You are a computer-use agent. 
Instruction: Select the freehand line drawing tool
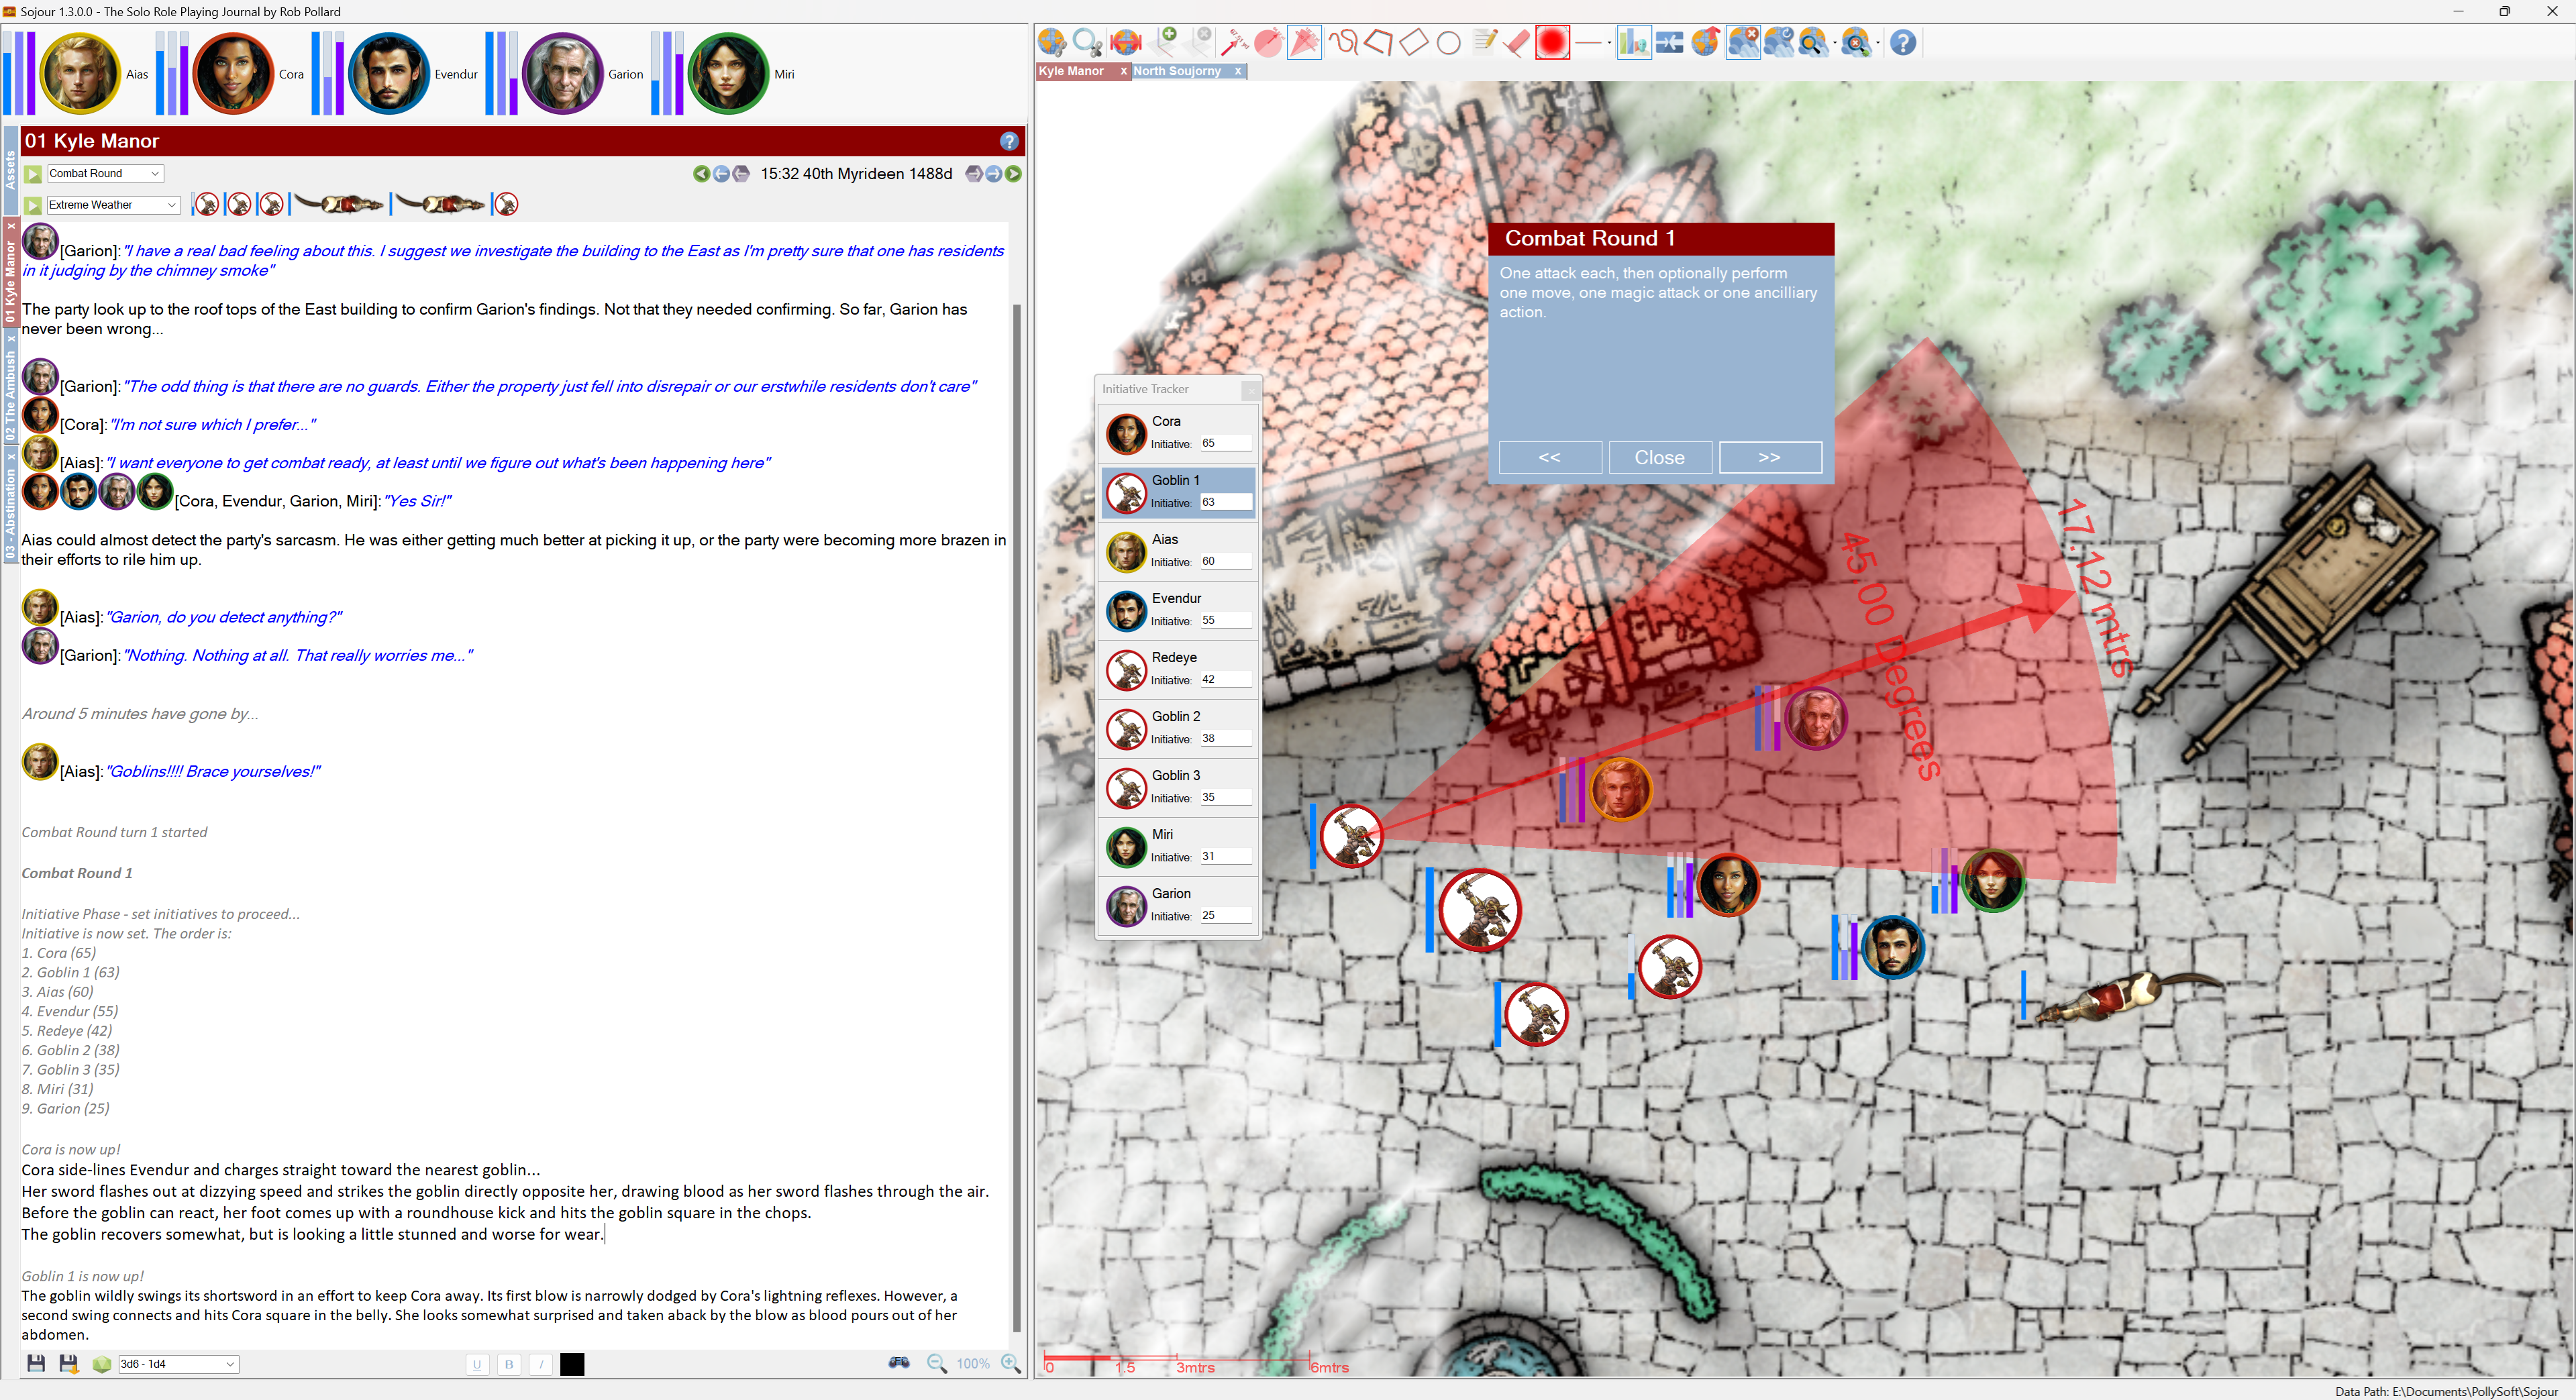tap(1343, 42)
